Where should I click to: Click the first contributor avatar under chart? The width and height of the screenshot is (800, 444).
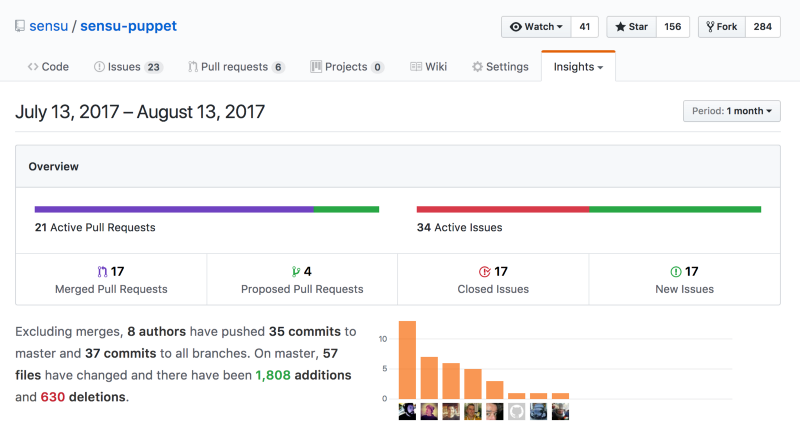pos(407,411)
